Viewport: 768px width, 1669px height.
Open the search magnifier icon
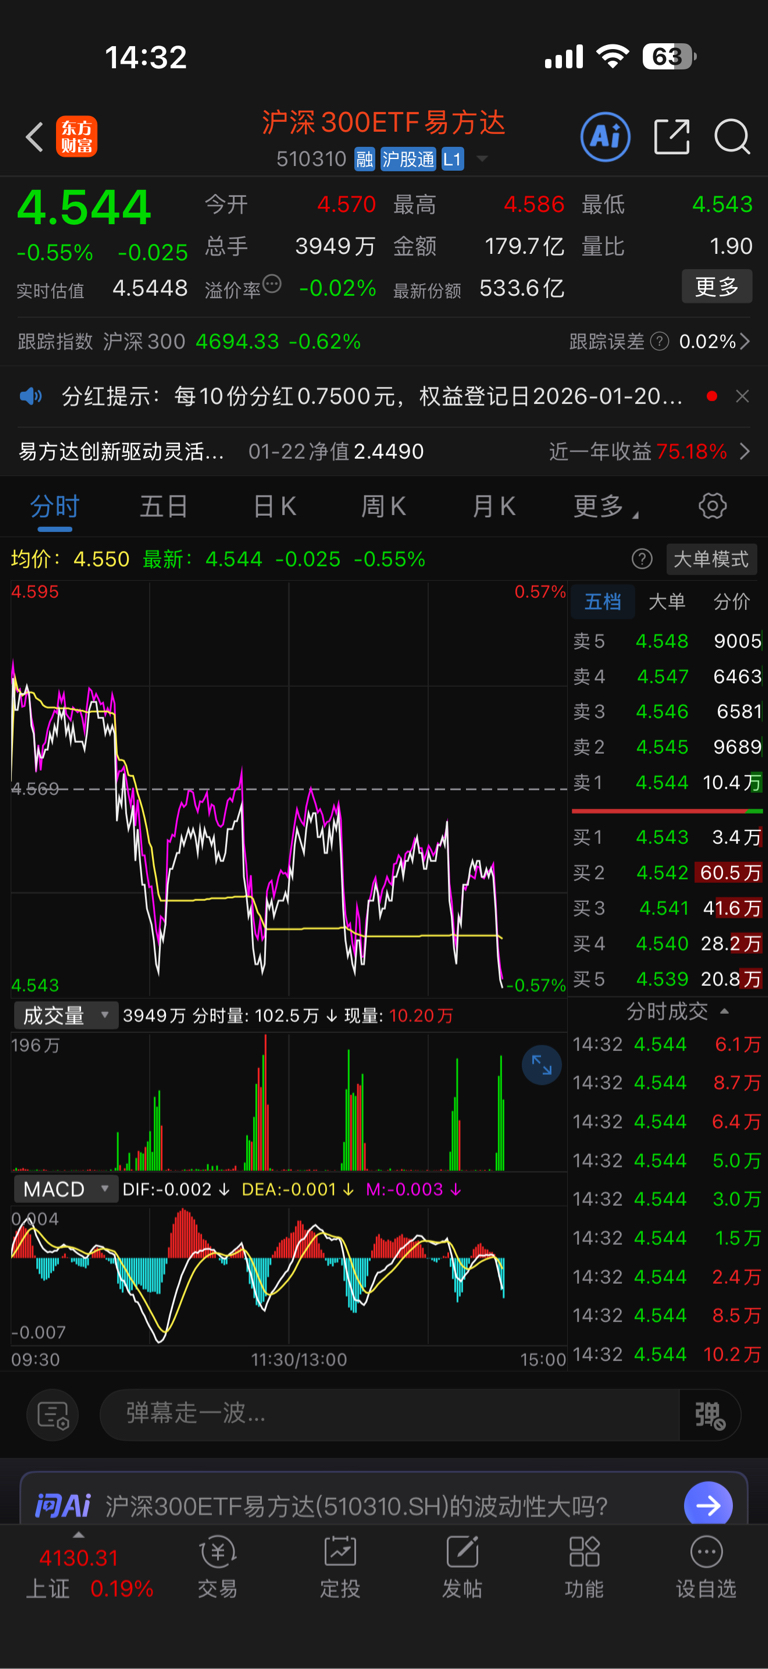(732, 136)
